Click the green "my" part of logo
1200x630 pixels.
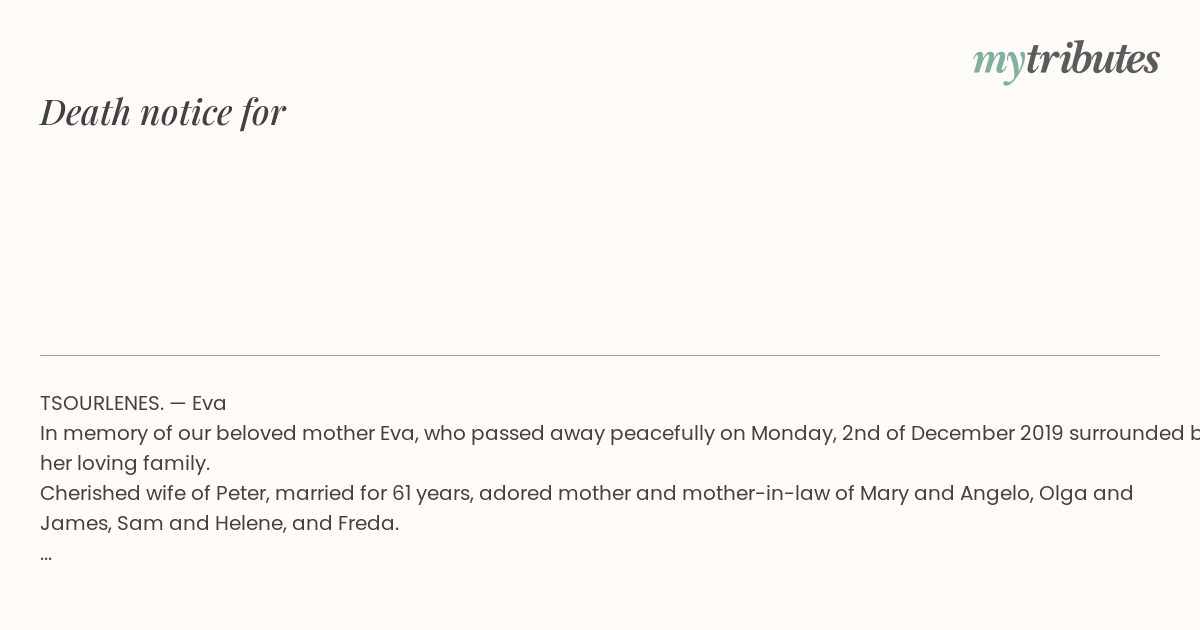(999, 63)
